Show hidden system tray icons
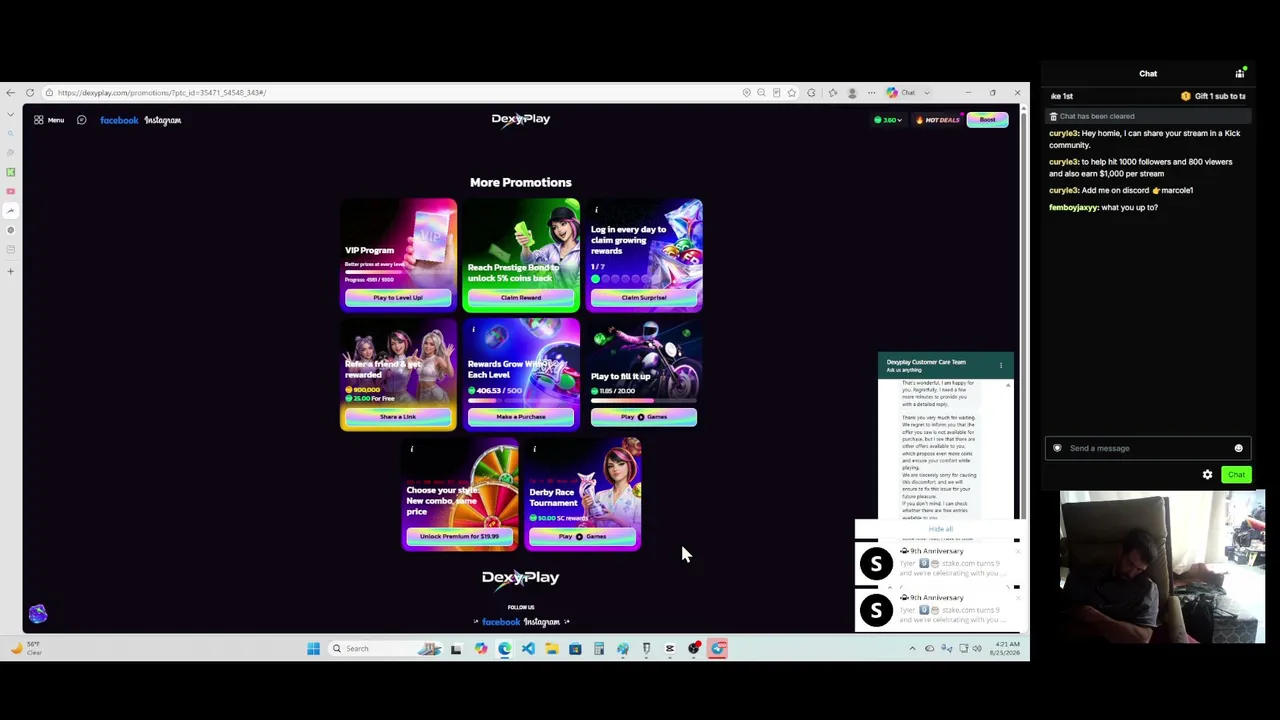1280x720 pixels. click(912, 649)
